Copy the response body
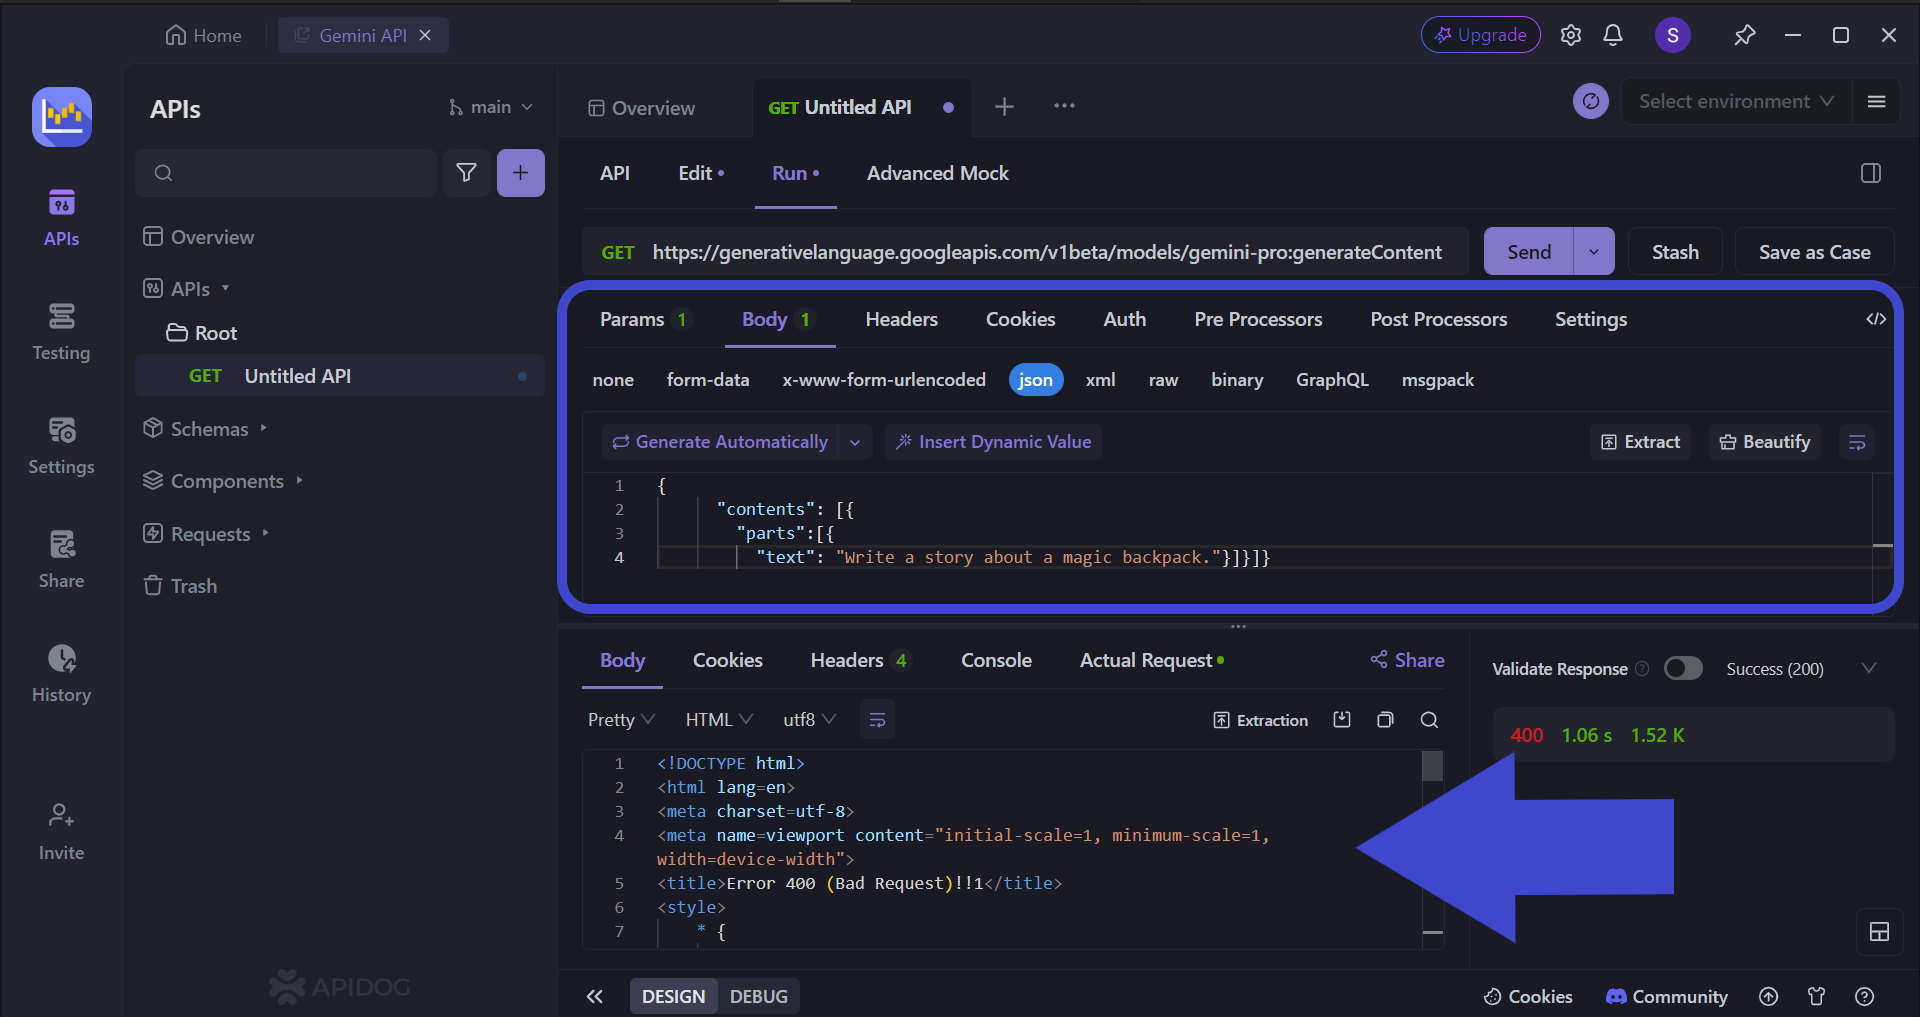This screenshot has width=1920, height=1017. pyautogui.click(x=1385, y=719)
